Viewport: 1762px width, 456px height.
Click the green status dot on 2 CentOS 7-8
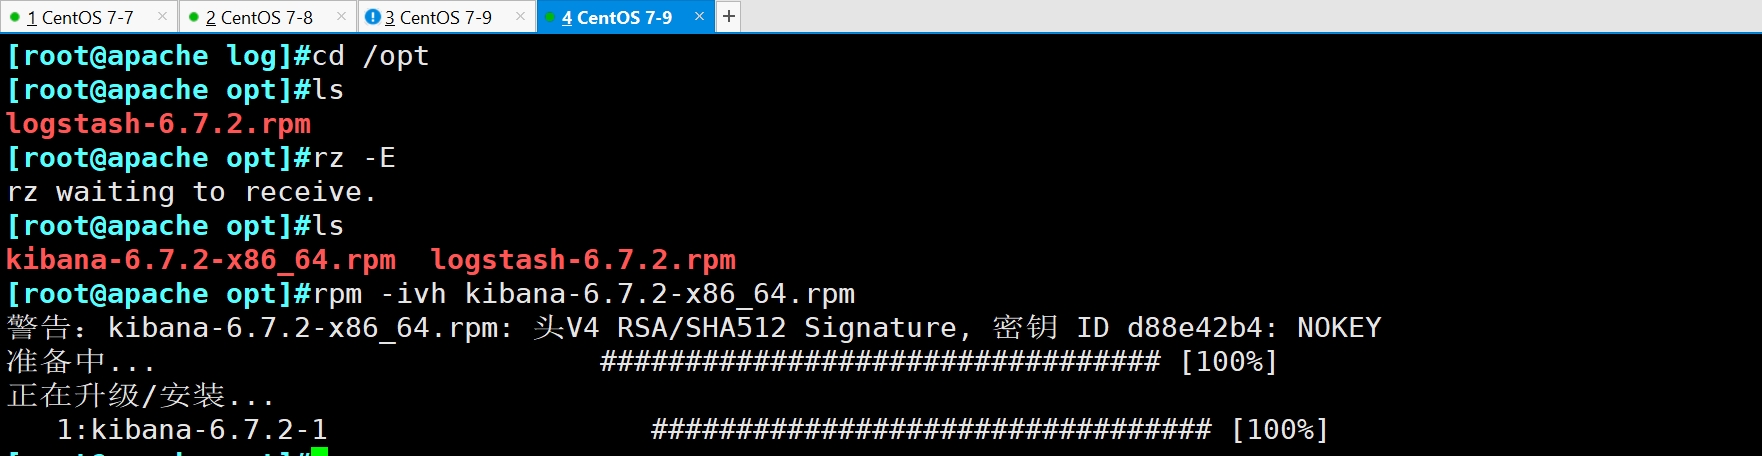coord(194,17)
